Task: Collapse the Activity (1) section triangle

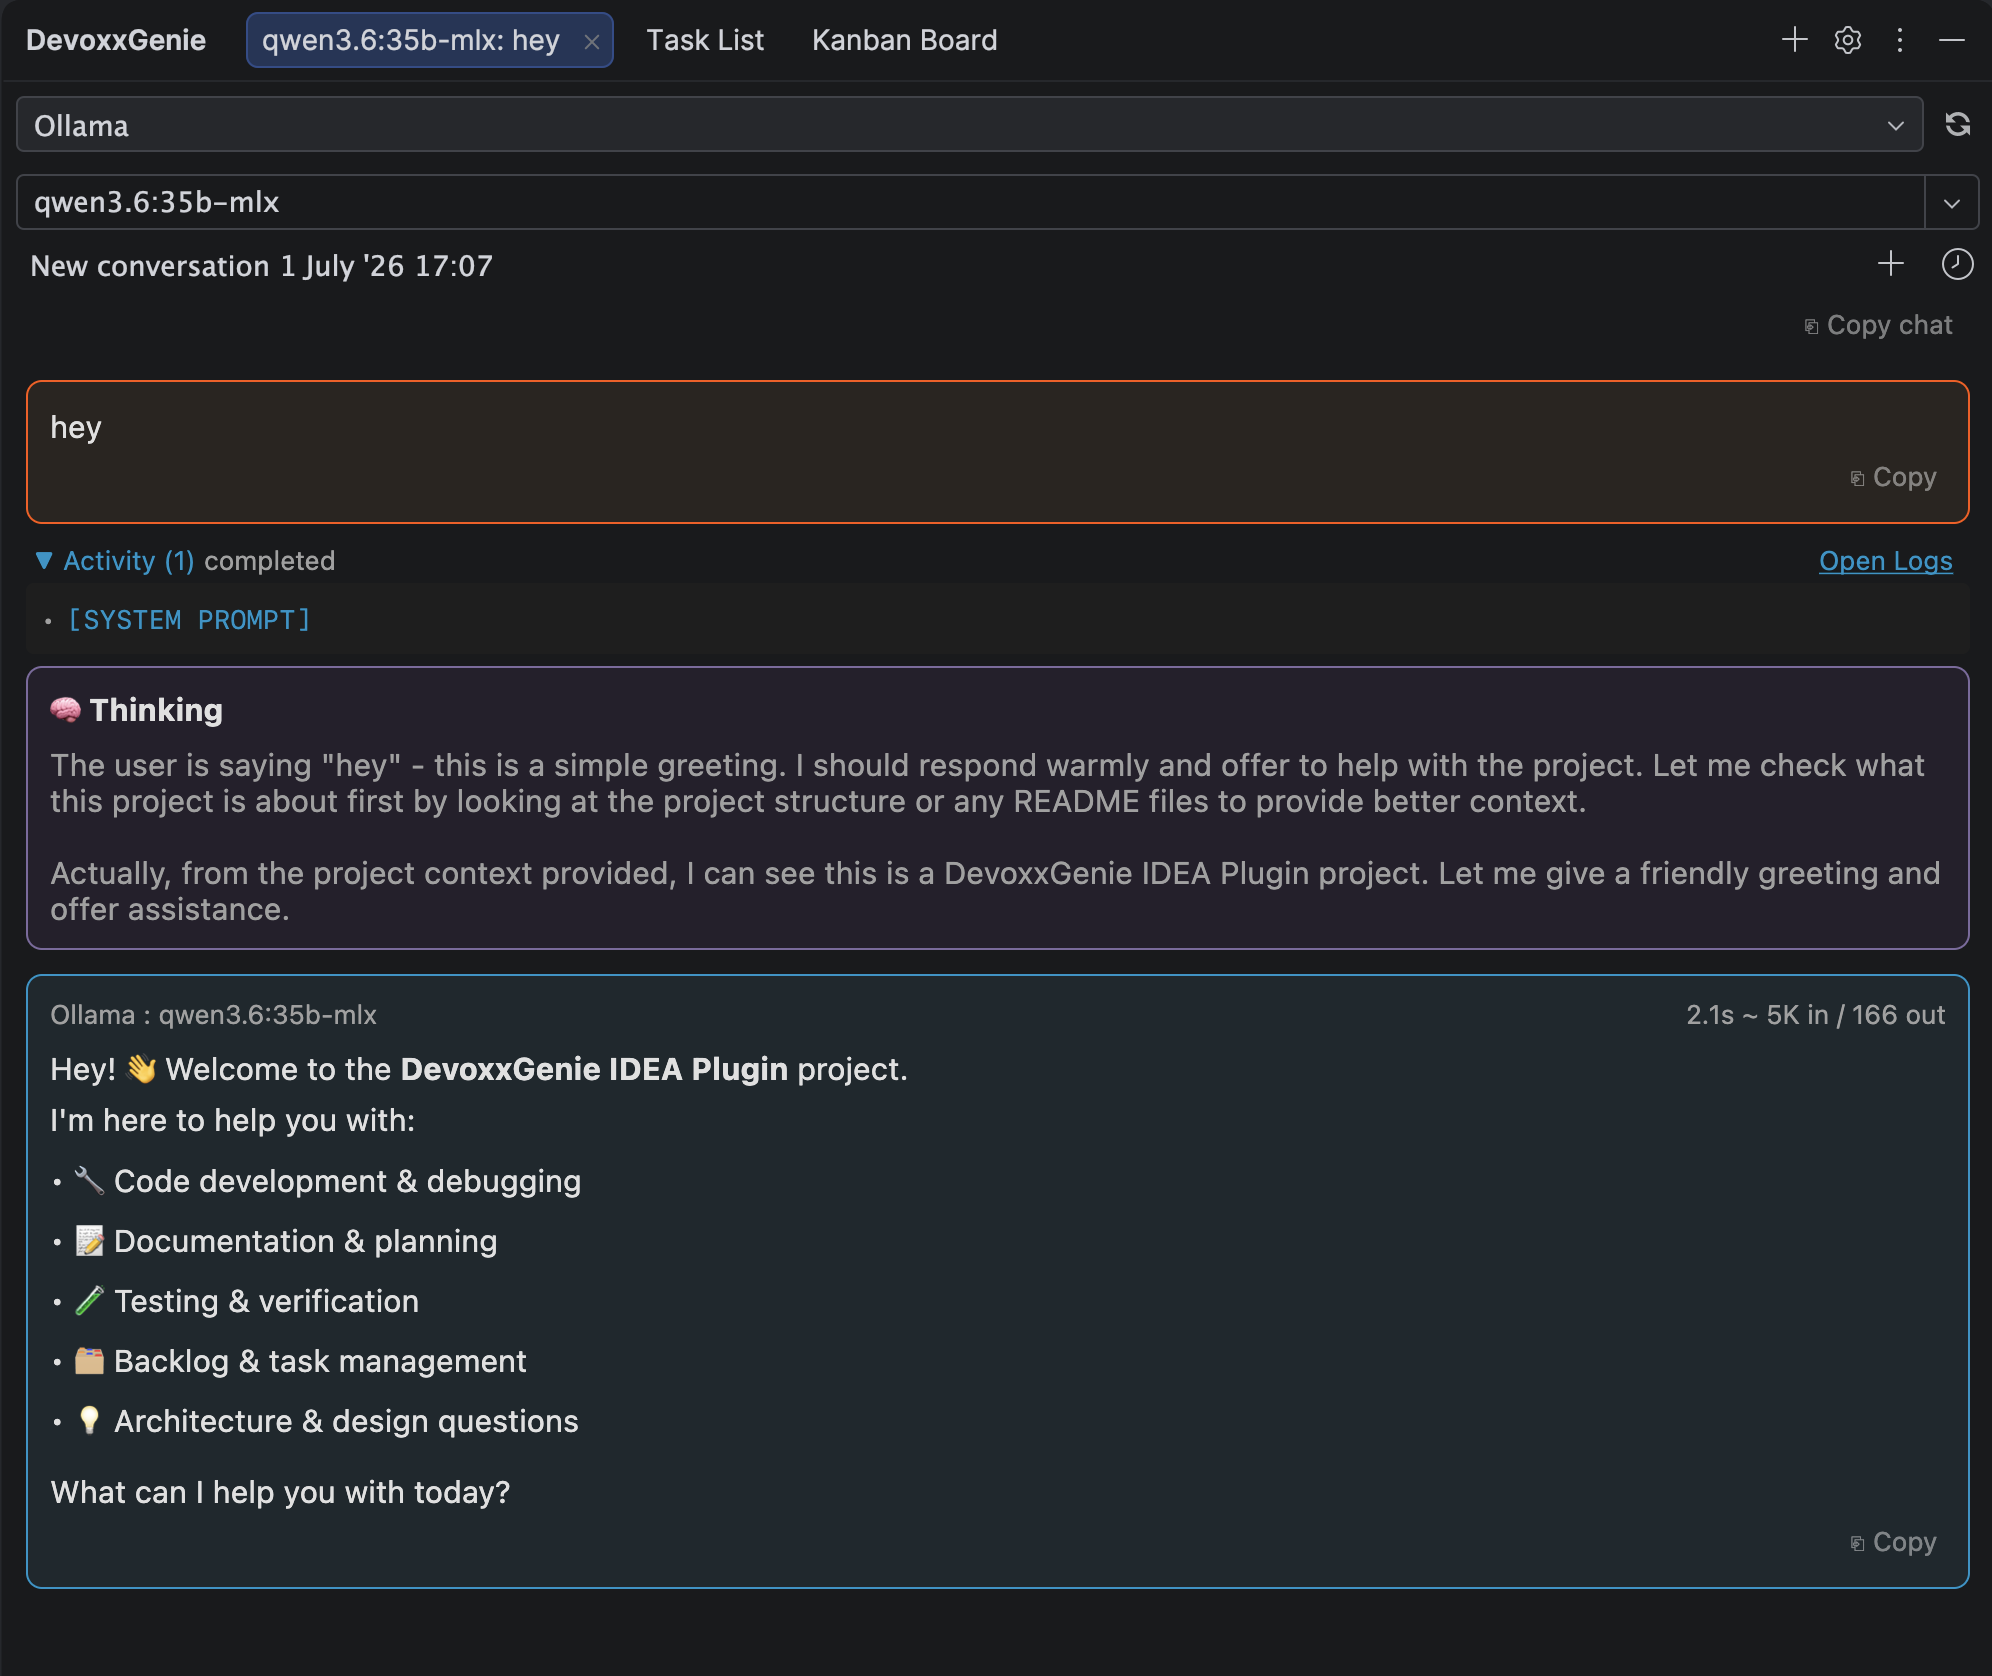Action: pyautogui.click(x=44, y=560)
